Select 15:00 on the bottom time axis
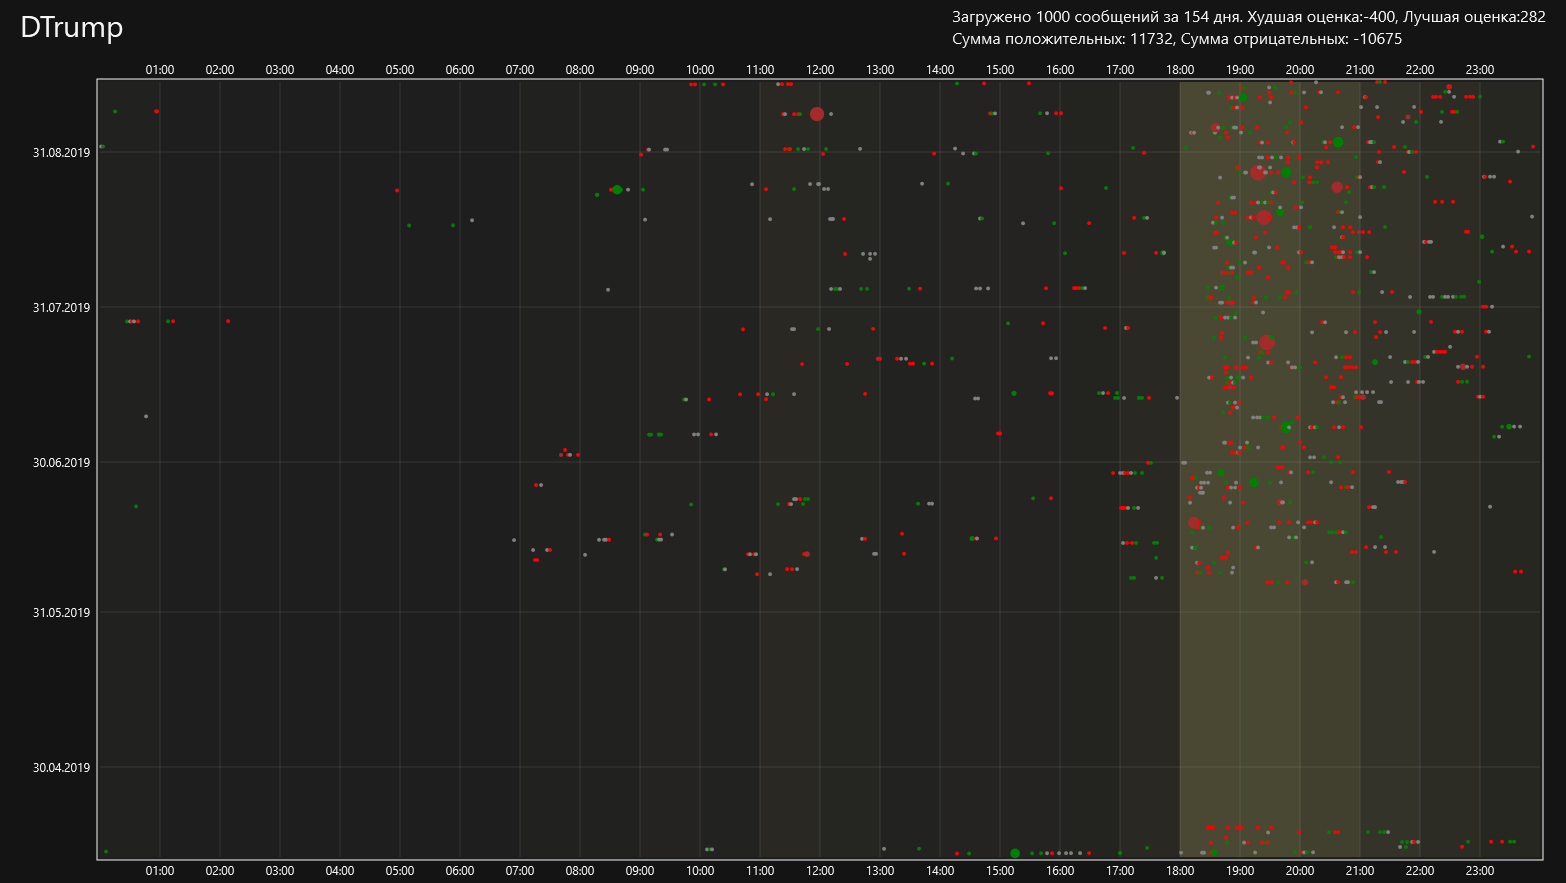This screenshot has height=883, width=1566. [1000, 871]
